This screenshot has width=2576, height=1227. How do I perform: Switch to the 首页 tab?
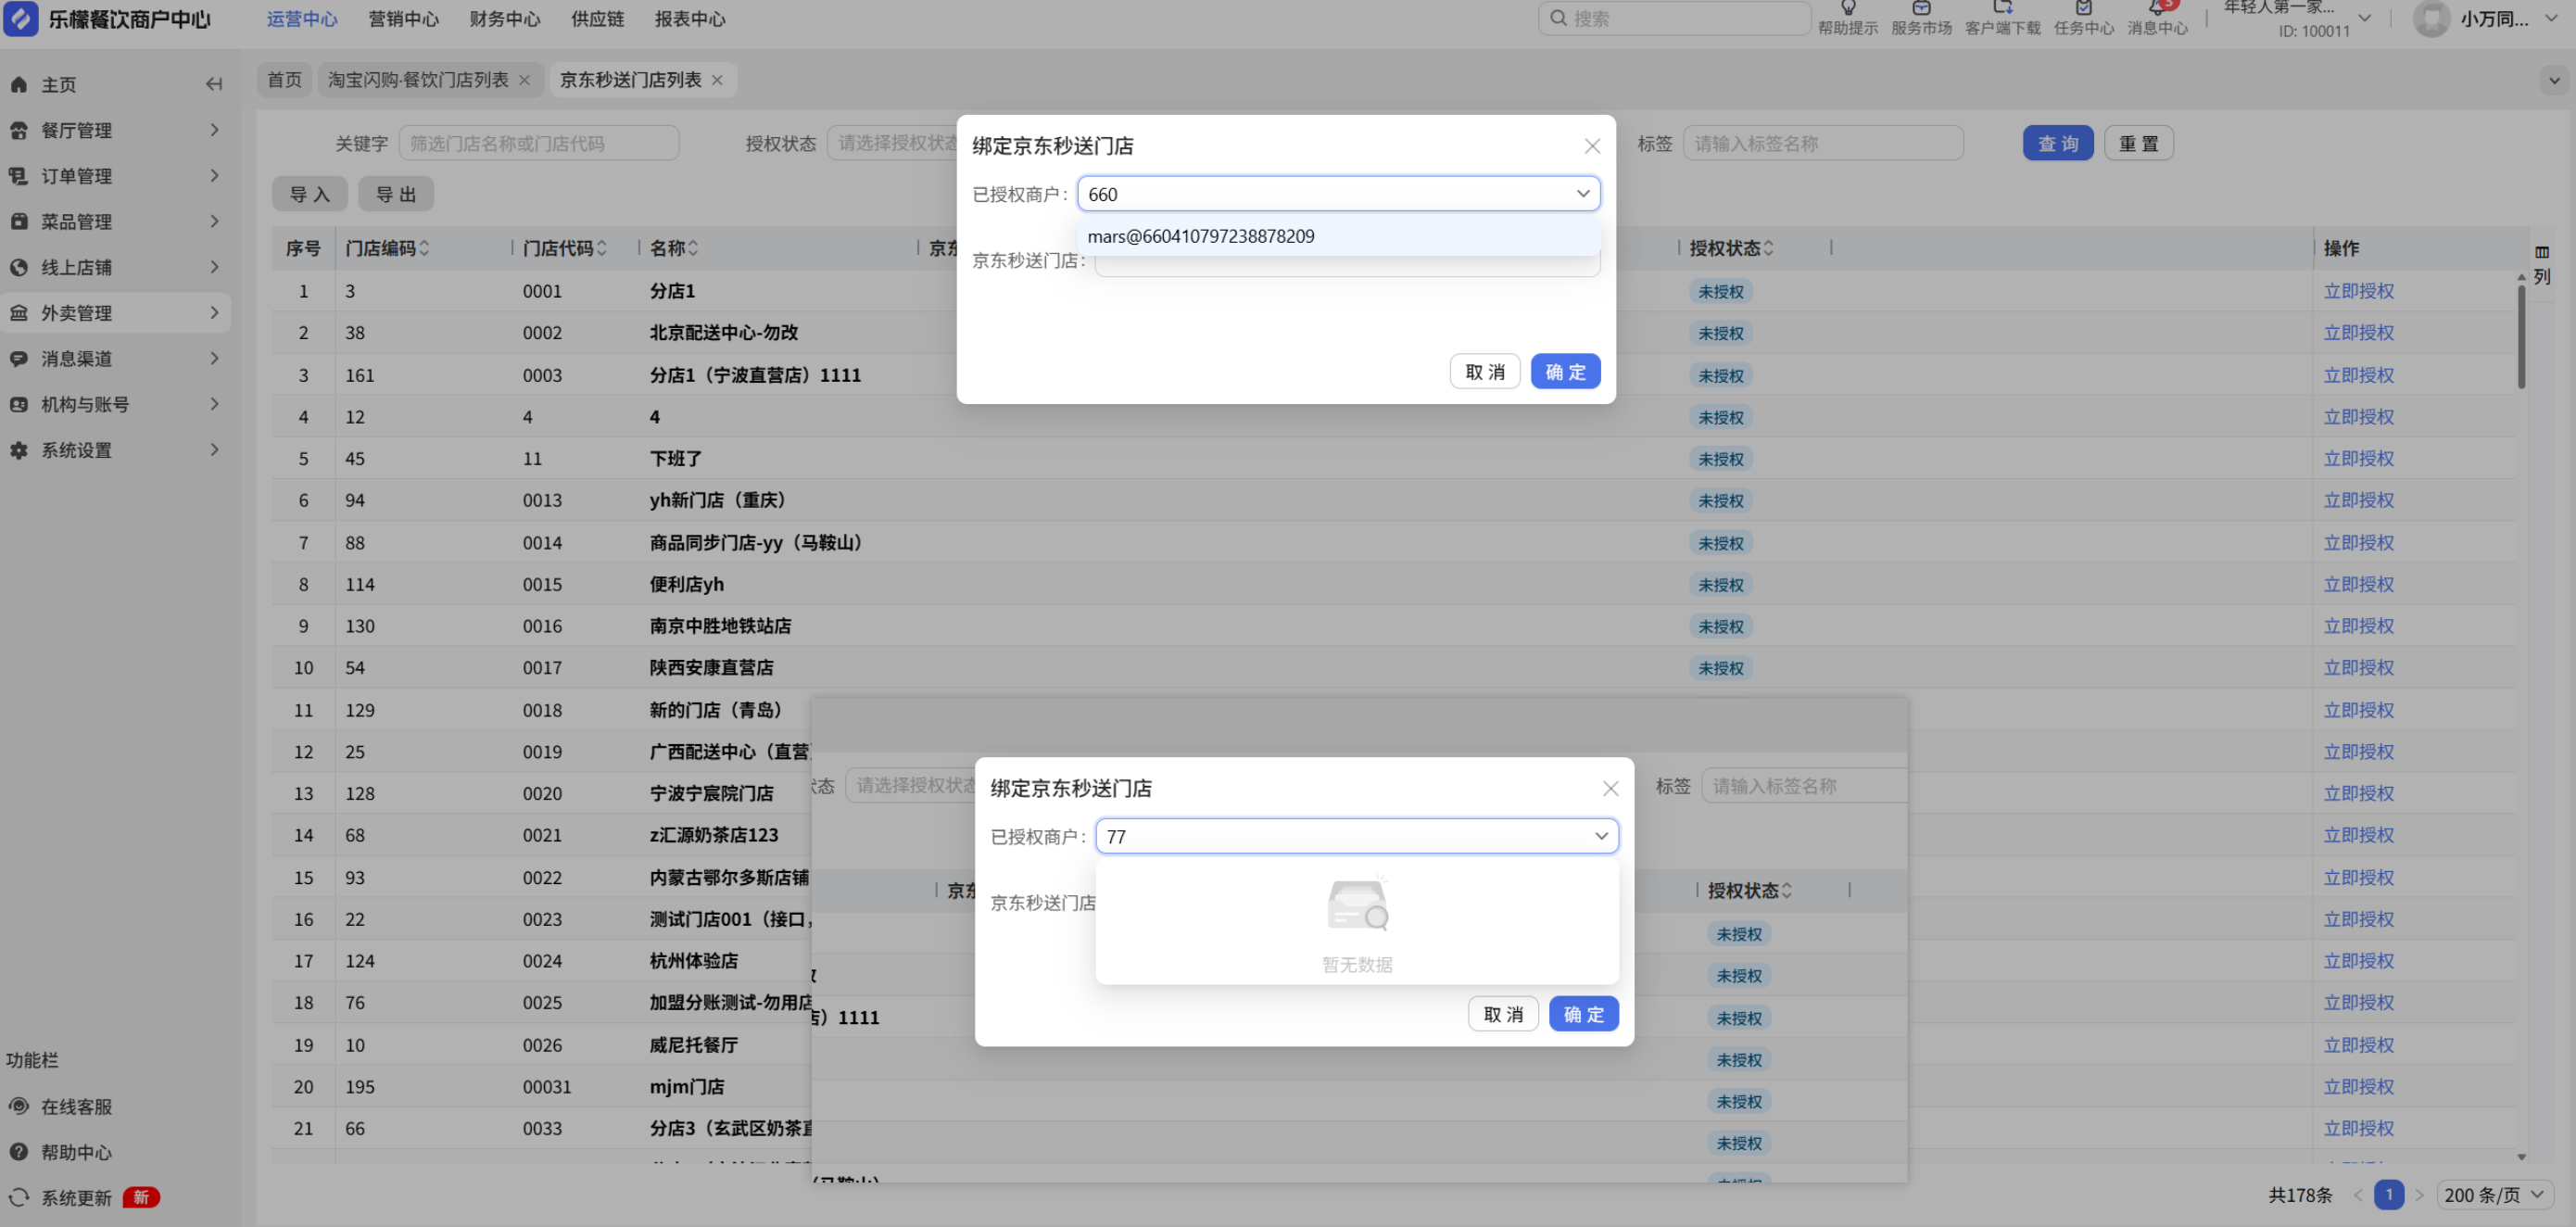[x=285, y=80]
